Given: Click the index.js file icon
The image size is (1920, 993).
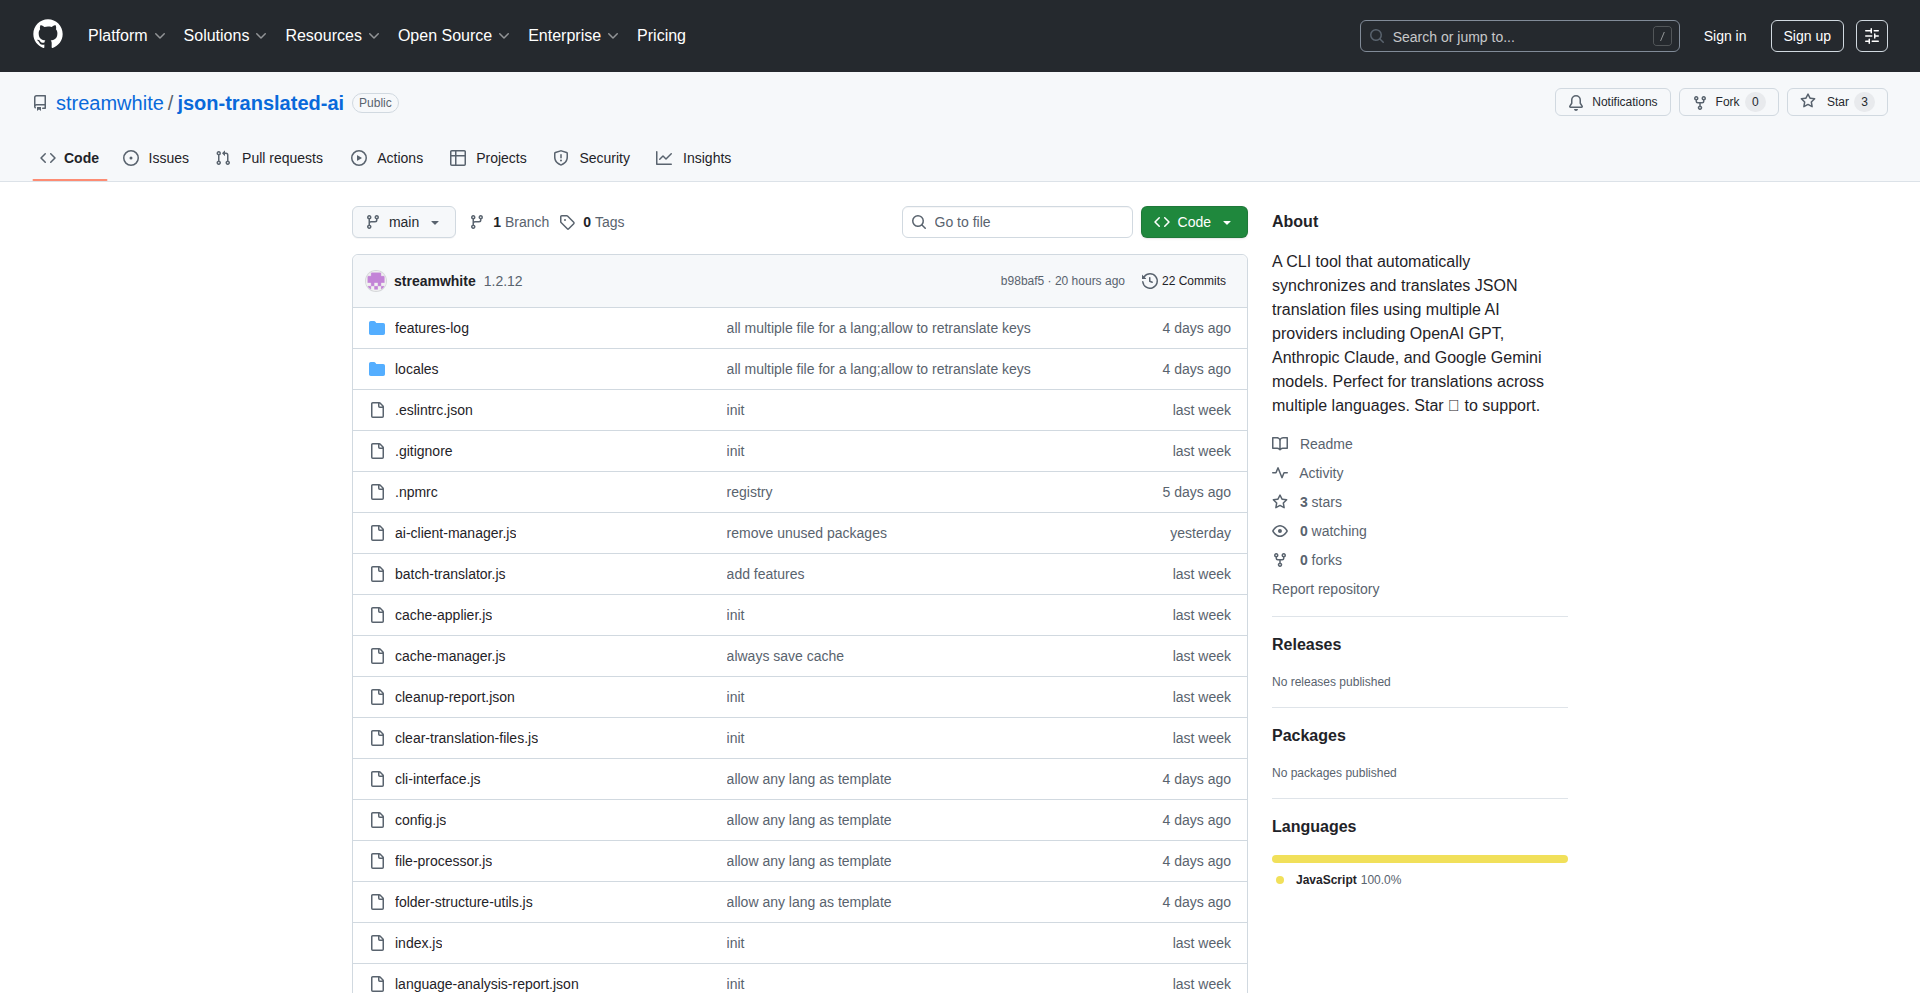Looking at the screenshot, I should pyautogui.click(x=377, y=943).
